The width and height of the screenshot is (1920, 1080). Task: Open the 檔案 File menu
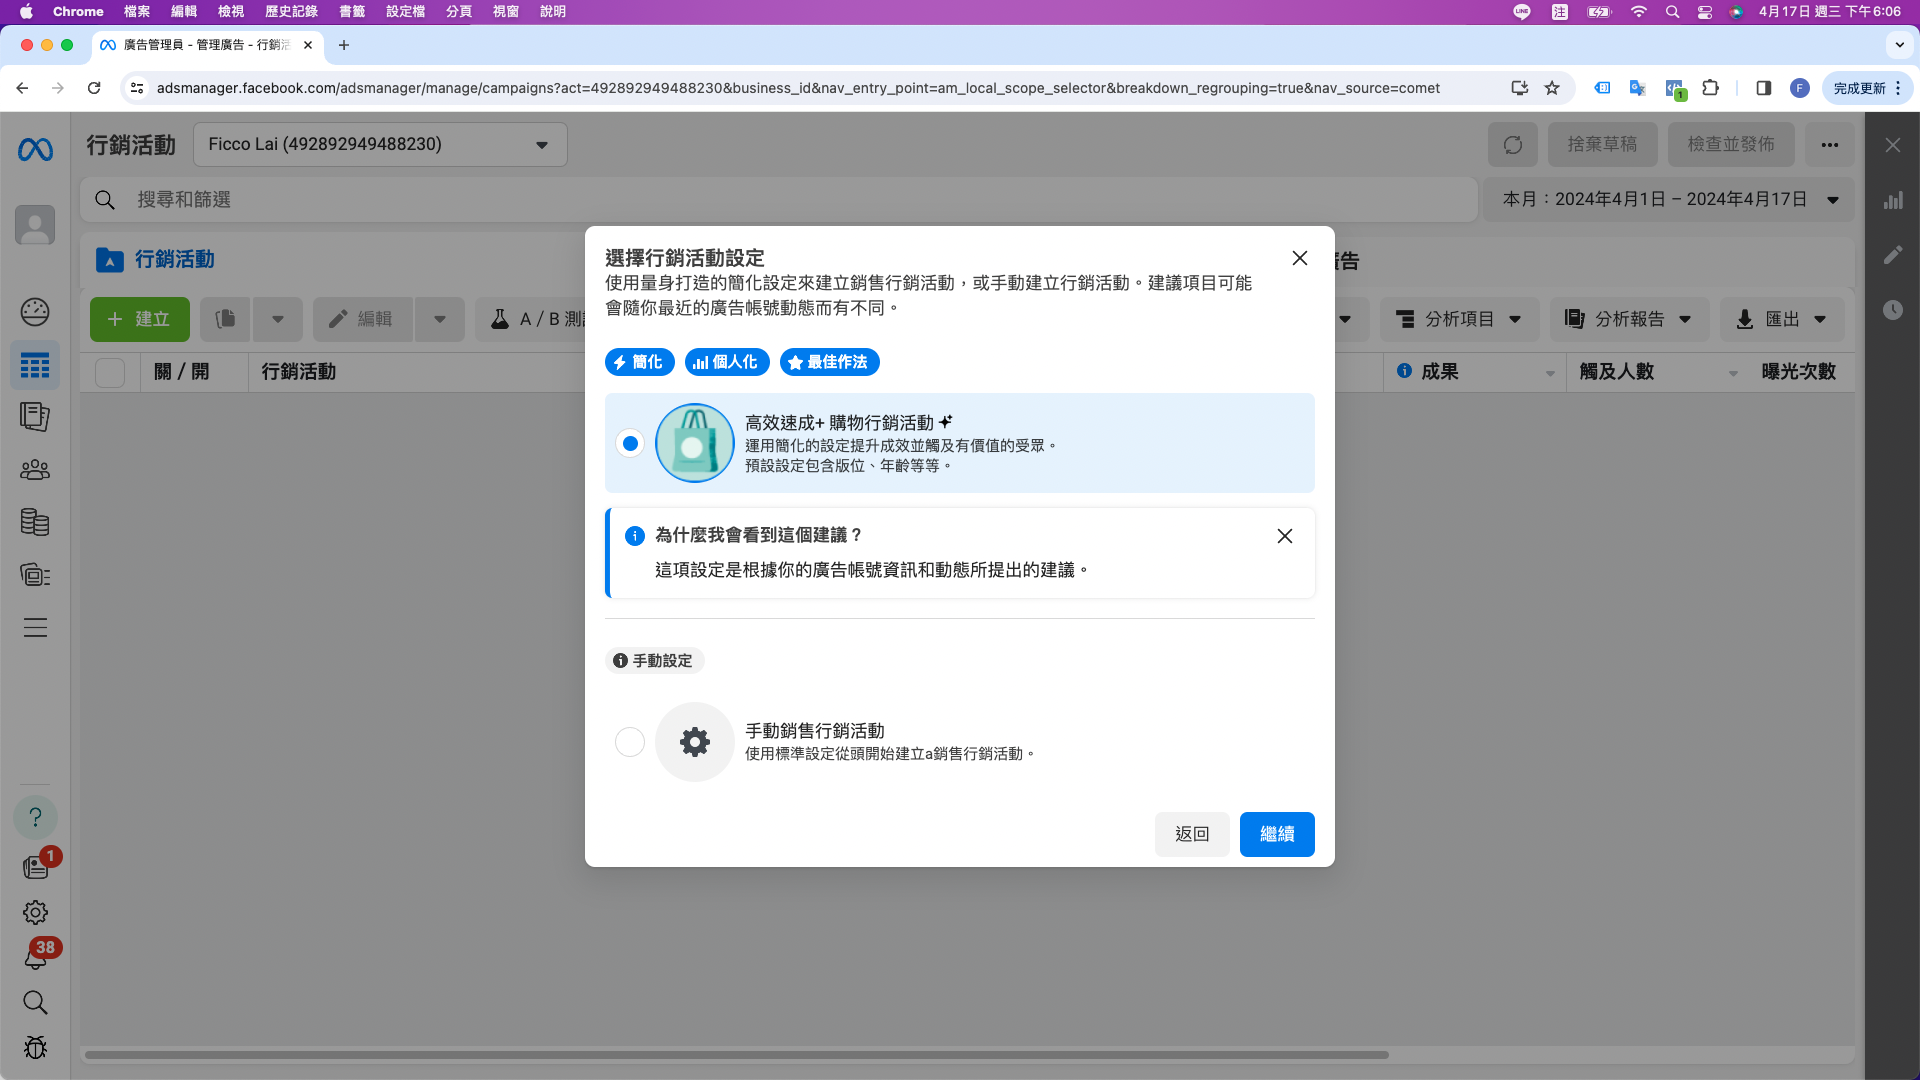pos(137,12)
